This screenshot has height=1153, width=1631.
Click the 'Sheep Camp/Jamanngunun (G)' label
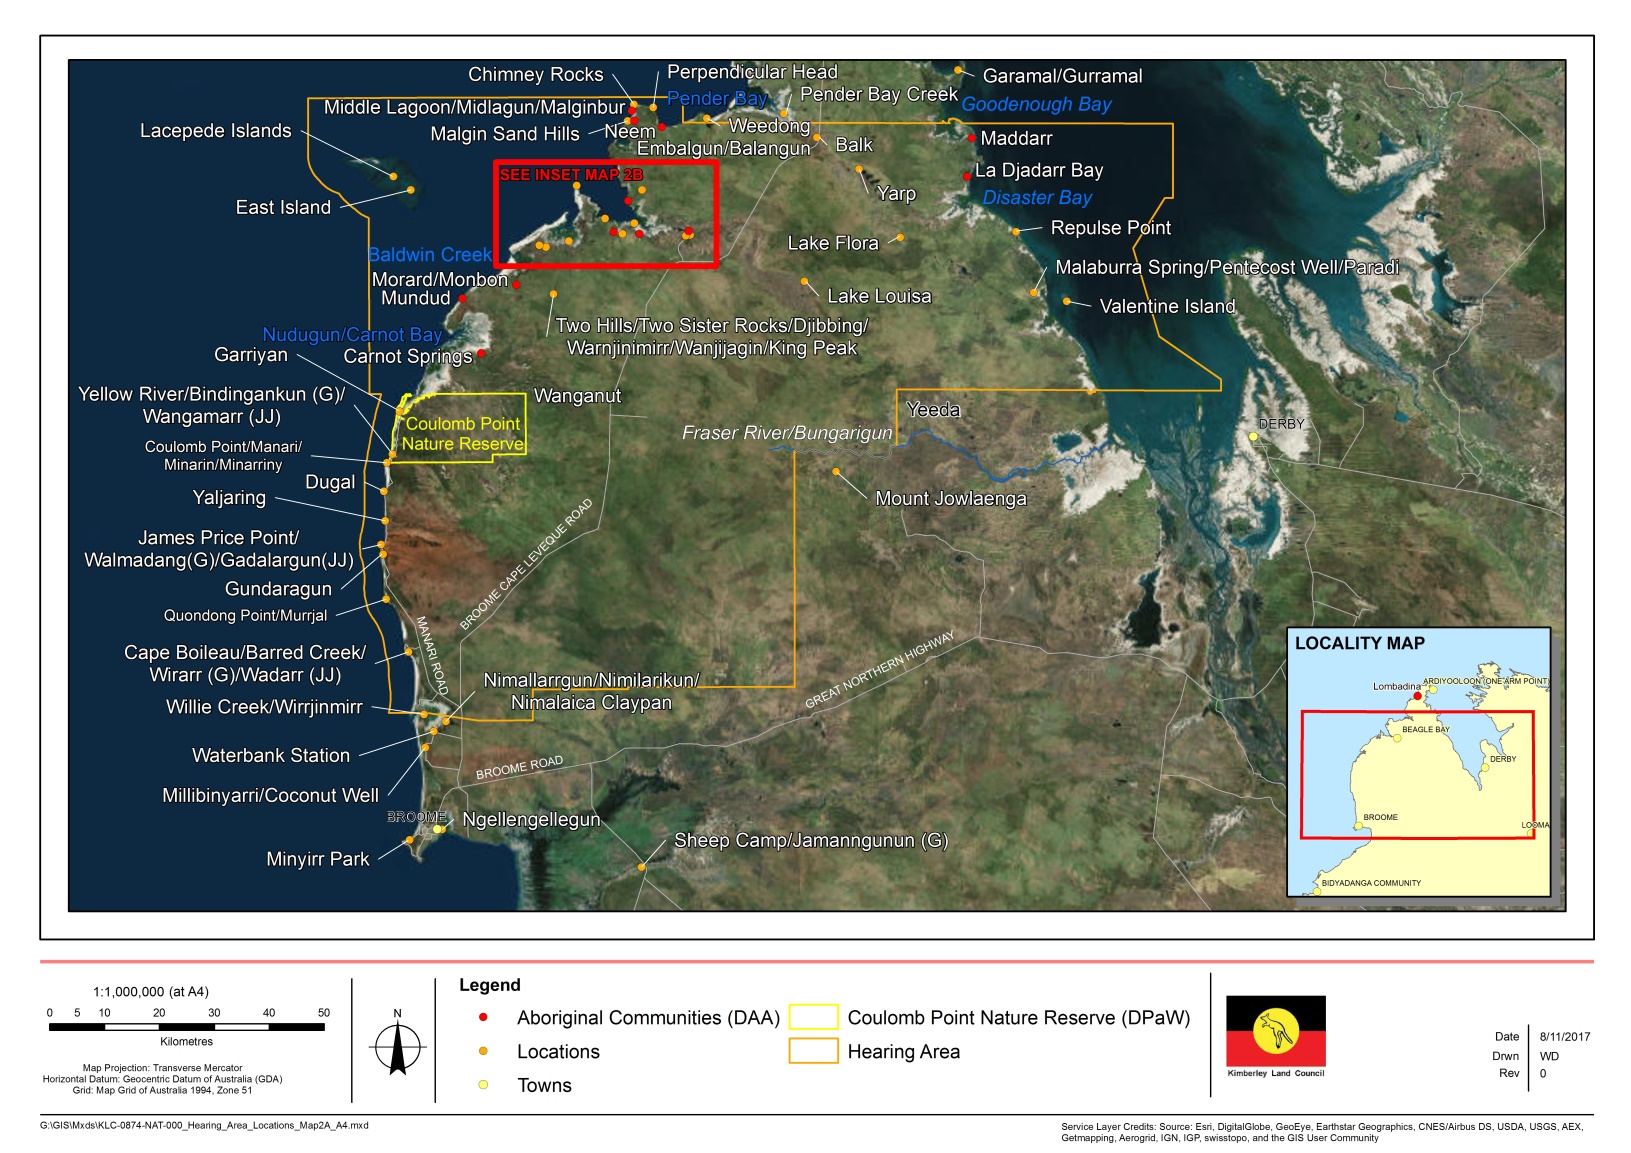[x=811, y=841]
